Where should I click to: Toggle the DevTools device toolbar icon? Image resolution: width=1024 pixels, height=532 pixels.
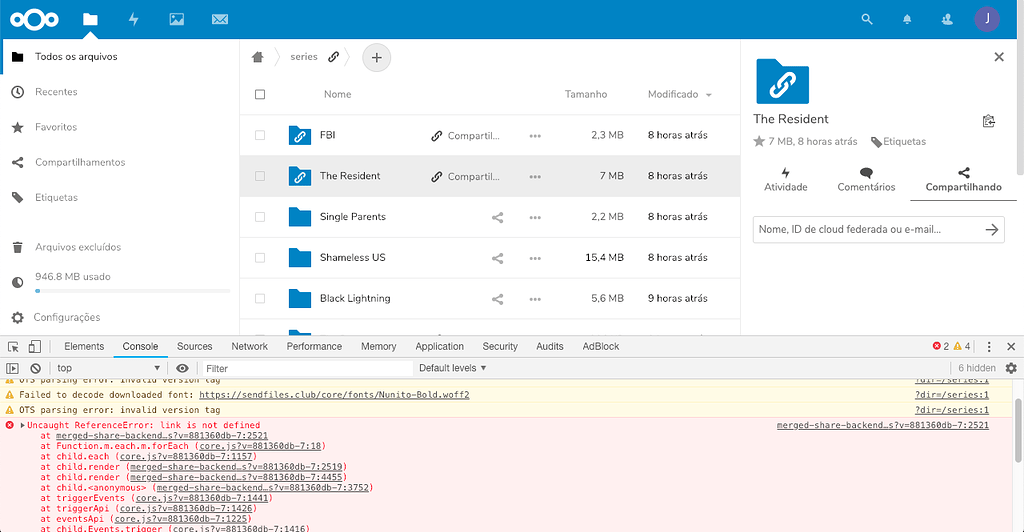35,347
